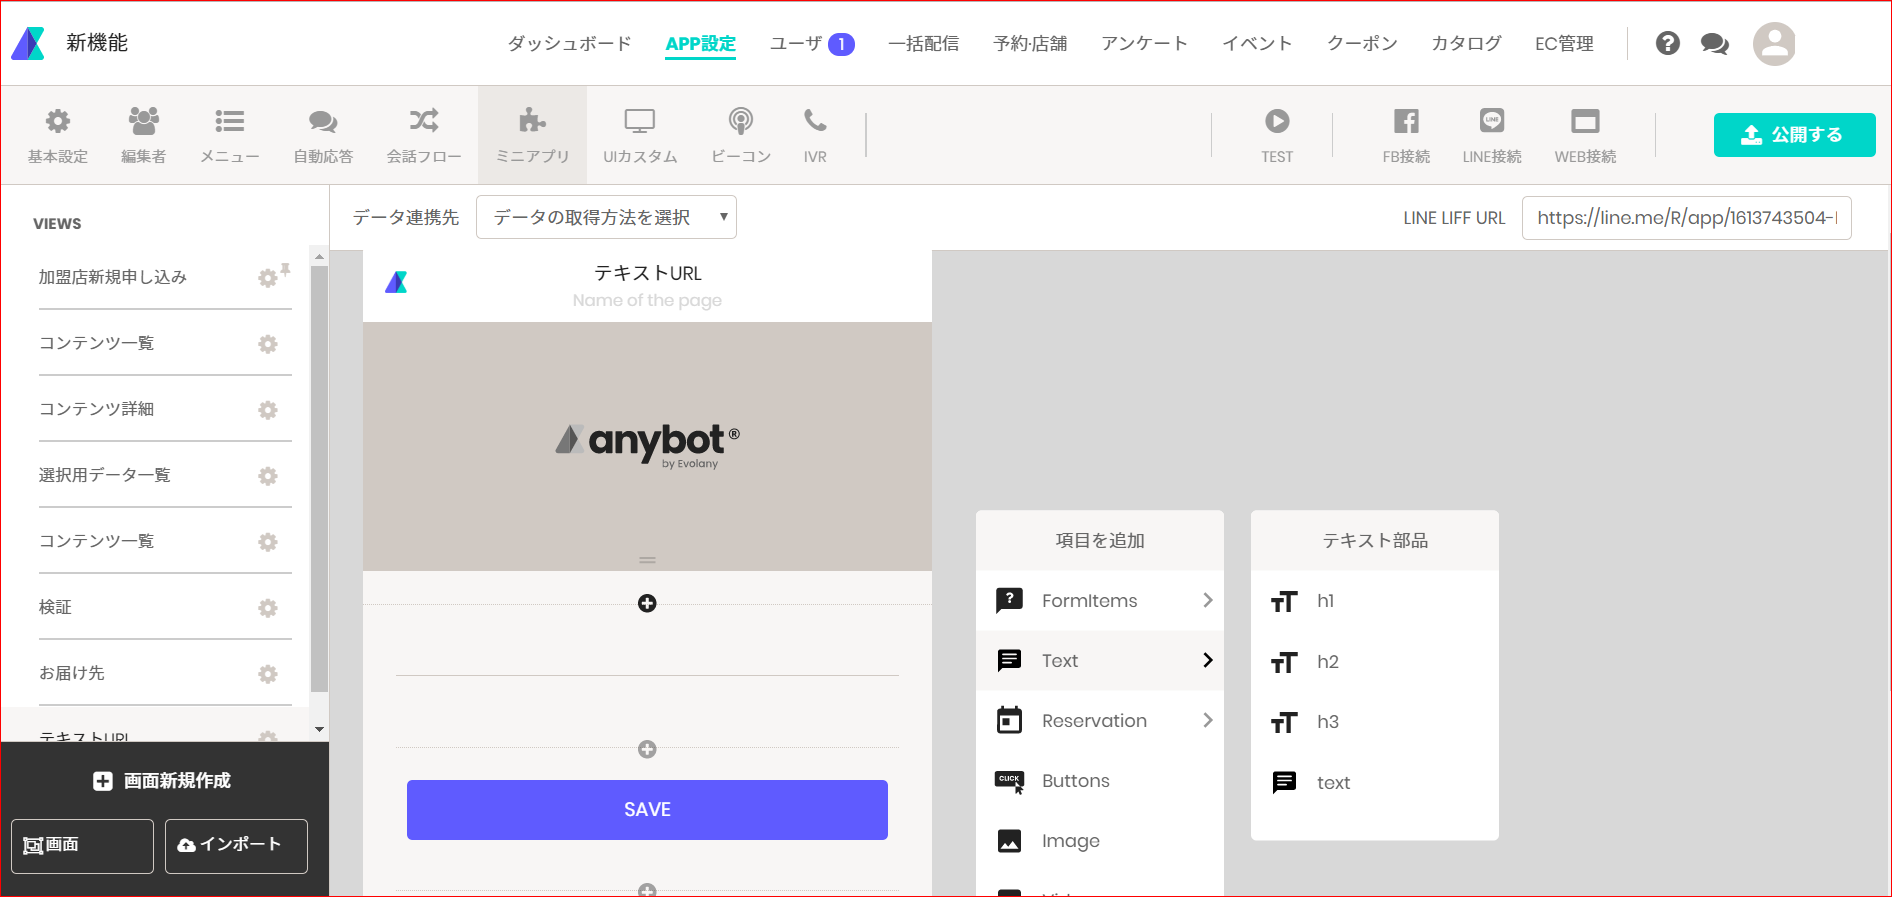Select h1 heading text part

[1374, 601]
